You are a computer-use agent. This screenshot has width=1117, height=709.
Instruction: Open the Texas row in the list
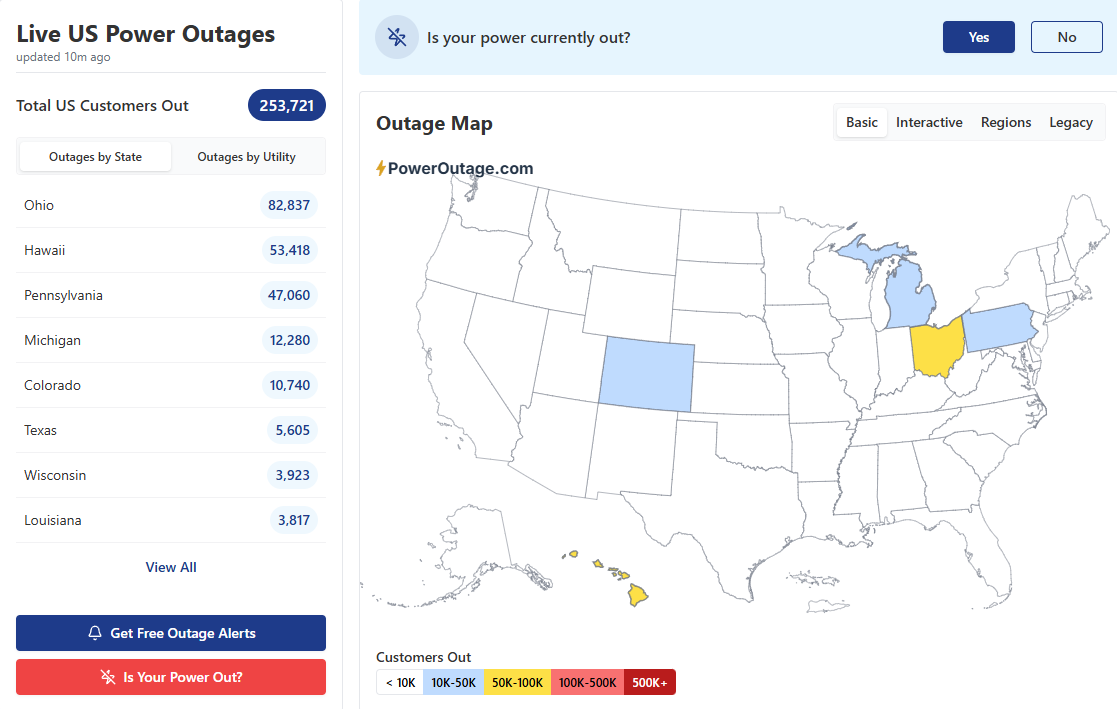pos(171,430)
